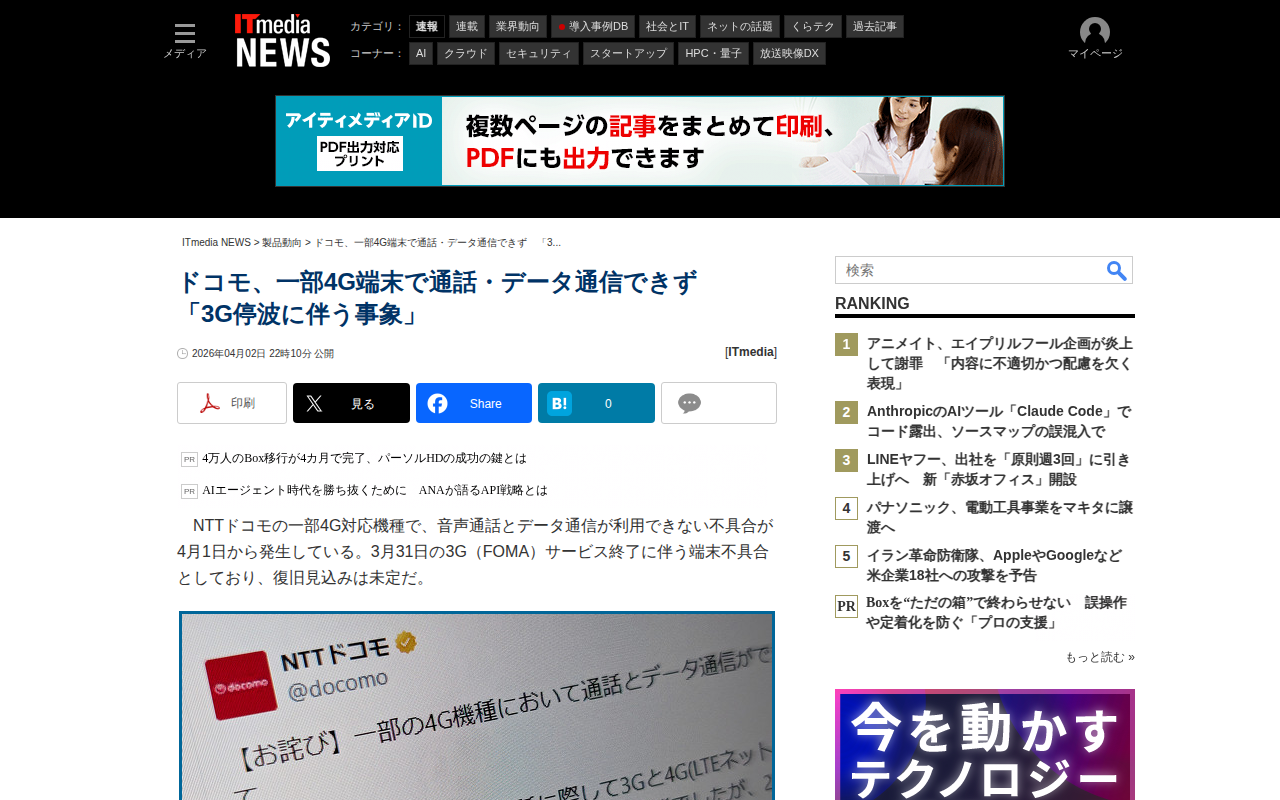Screen dimensions: 1280x800
Task: Go to 製品動向 breadcrumb link
Action: [282, 243]
